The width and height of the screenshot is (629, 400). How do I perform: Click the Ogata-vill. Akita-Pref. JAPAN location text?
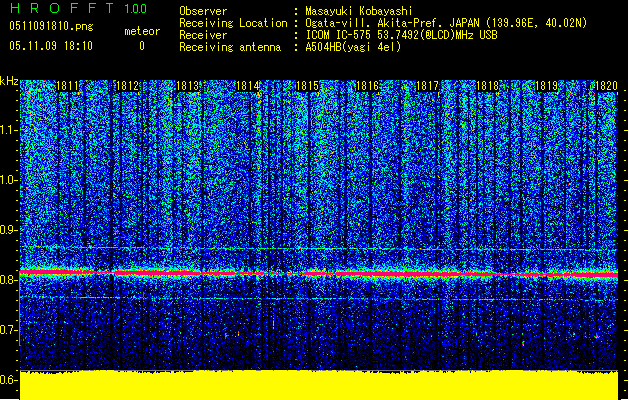446,23
